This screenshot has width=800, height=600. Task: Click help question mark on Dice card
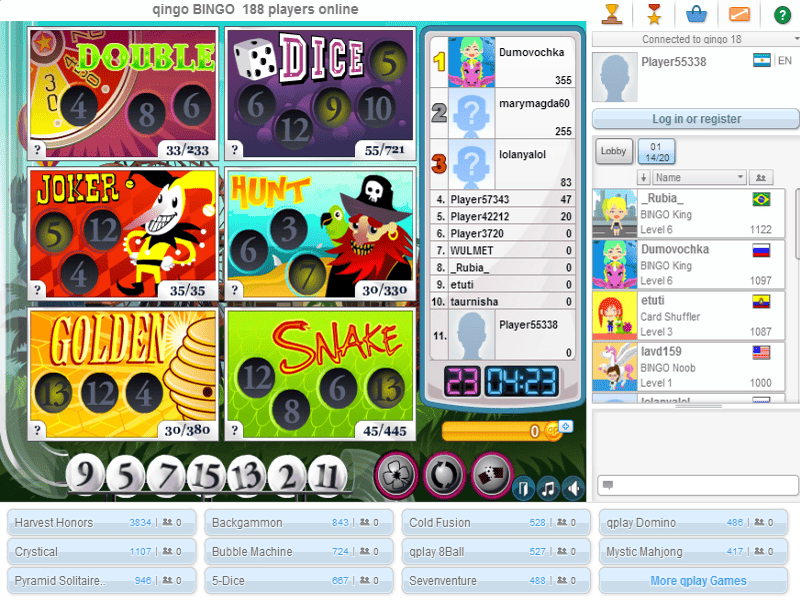[x=234, y=149]
